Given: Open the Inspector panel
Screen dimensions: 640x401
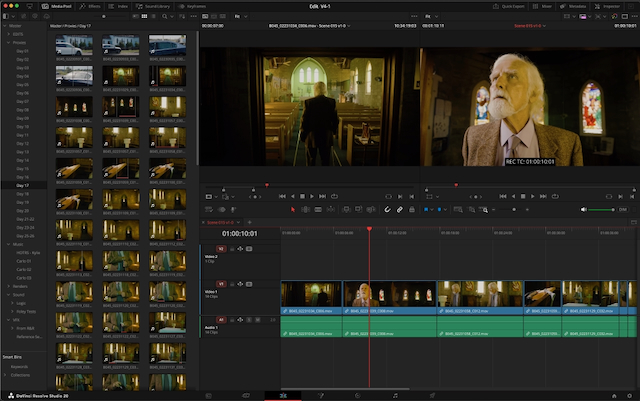Looking at the screenshot, I should pos(607,6).
